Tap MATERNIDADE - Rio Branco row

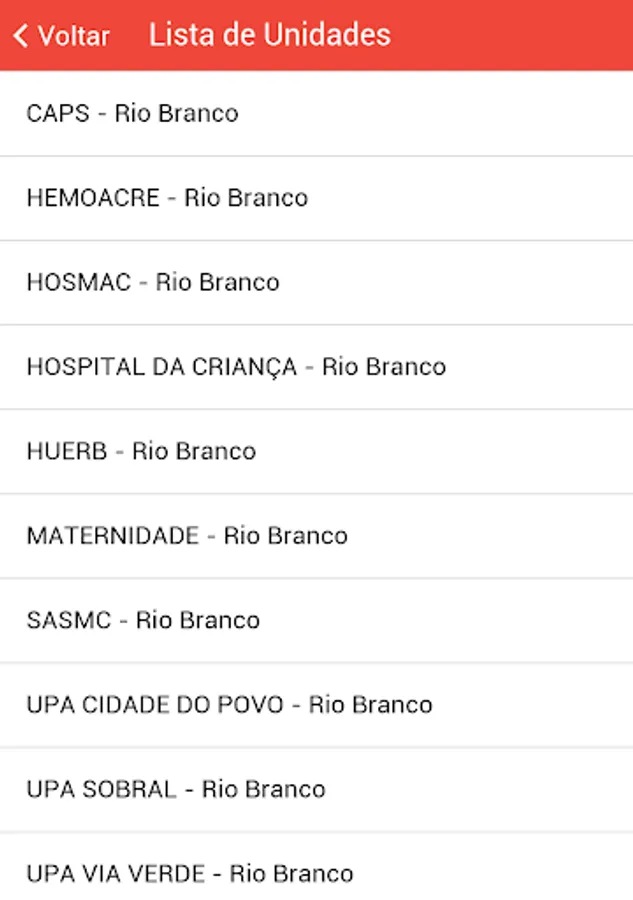[187, 536]
